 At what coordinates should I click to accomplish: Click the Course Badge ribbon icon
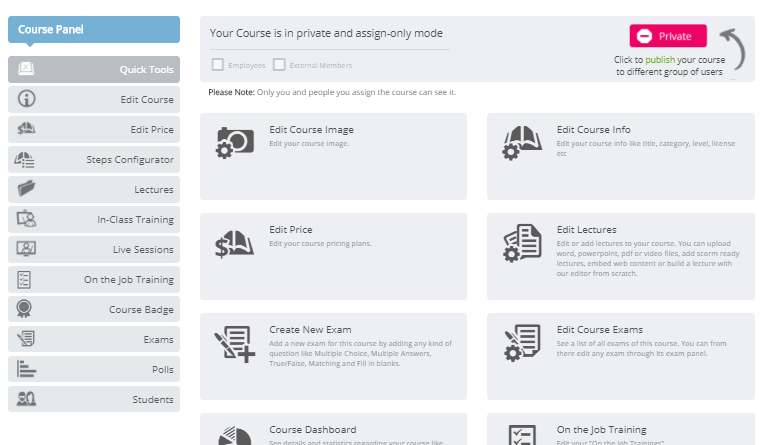[24, 309]
